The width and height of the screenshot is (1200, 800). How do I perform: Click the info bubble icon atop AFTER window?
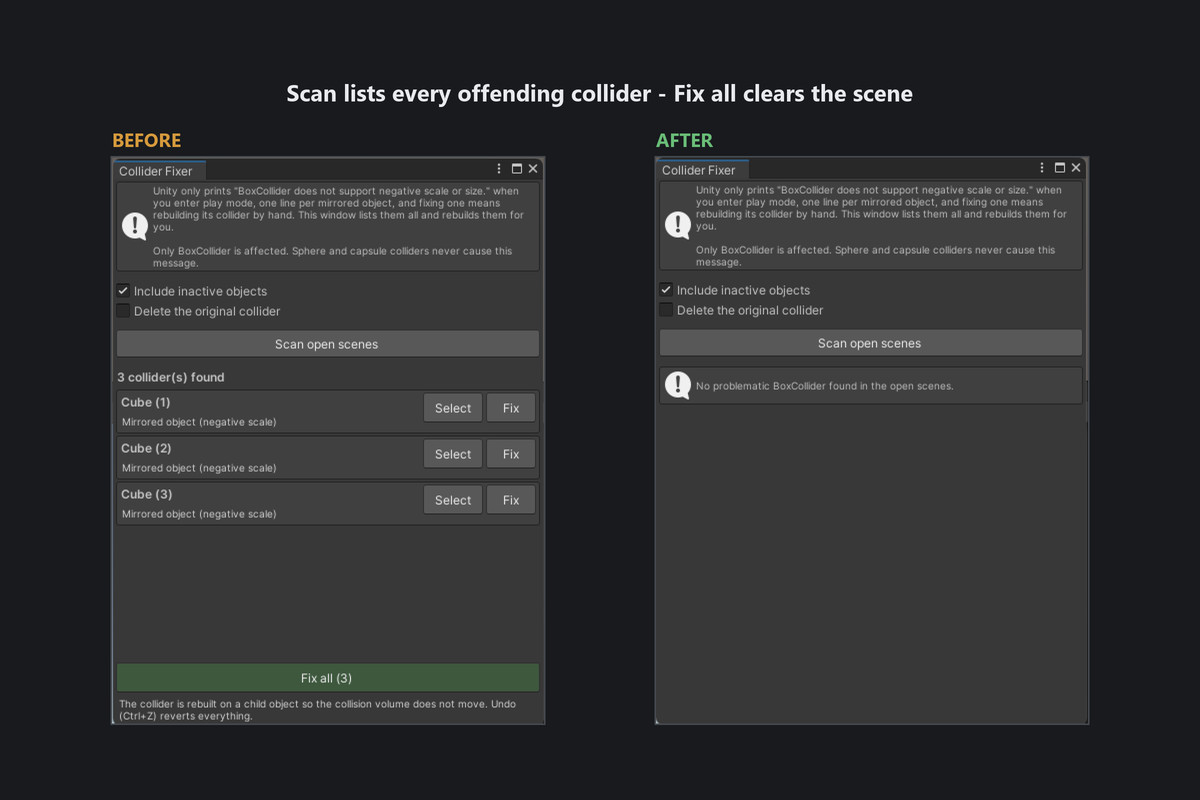(678, 225)
